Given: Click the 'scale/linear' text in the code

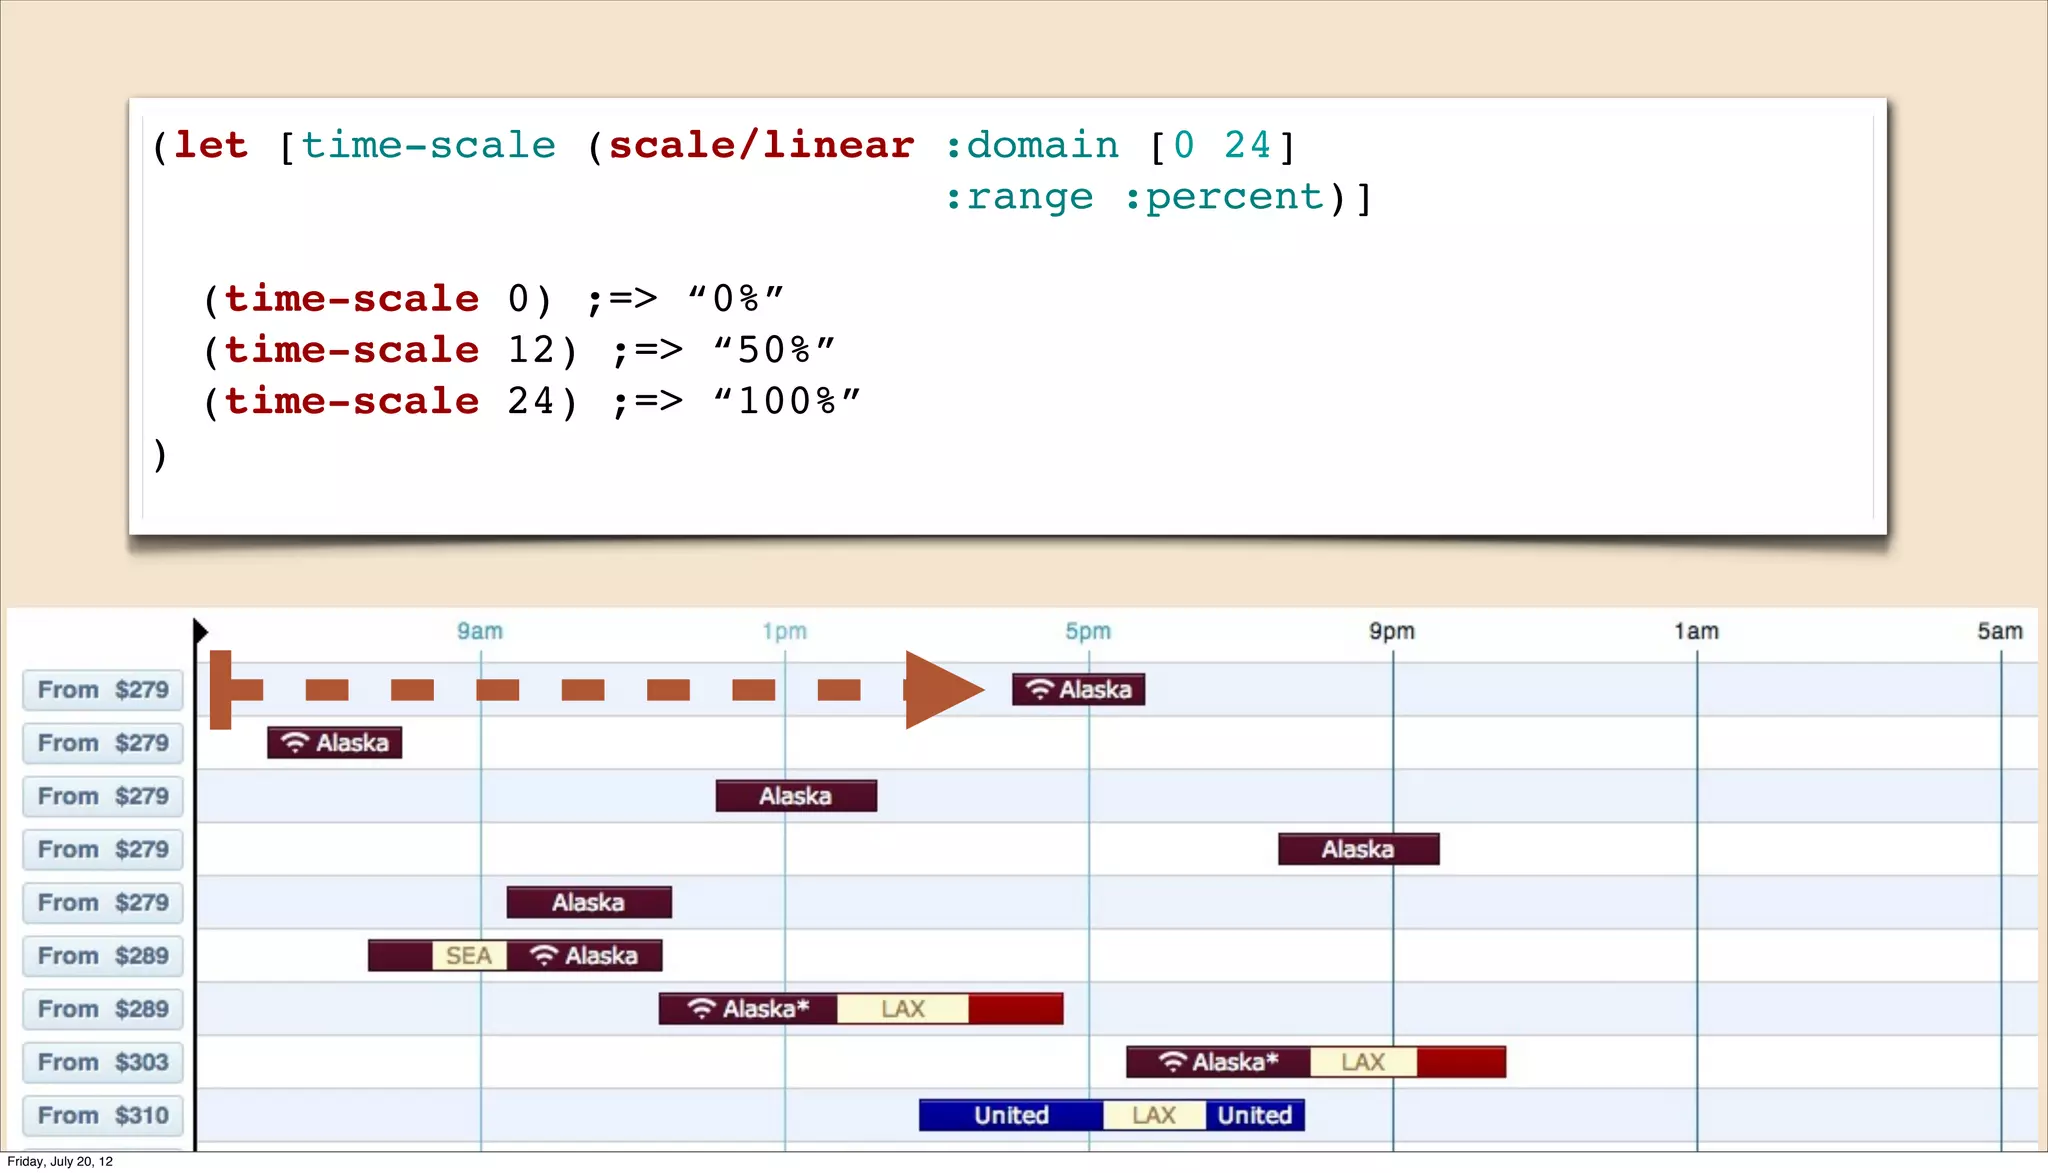Looking at the screenshot, I should coord(762,146).
